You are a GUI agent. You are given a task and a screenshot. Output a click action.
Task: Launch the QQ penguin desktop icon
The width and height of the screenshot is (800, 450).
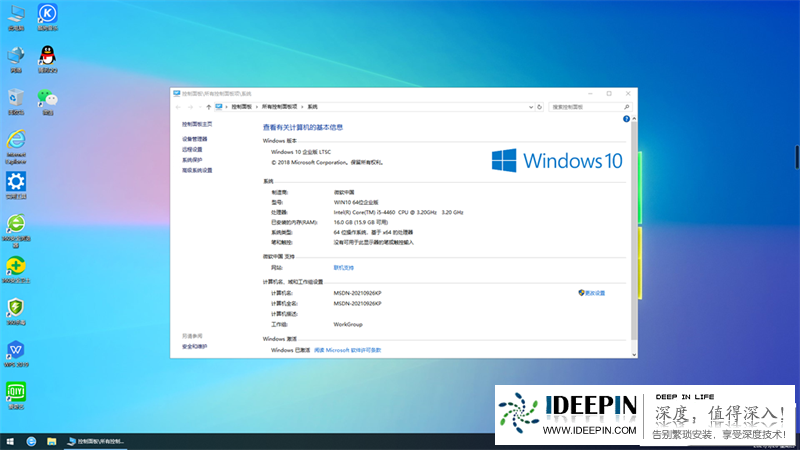pyautogui.click(x=47, y=59)
